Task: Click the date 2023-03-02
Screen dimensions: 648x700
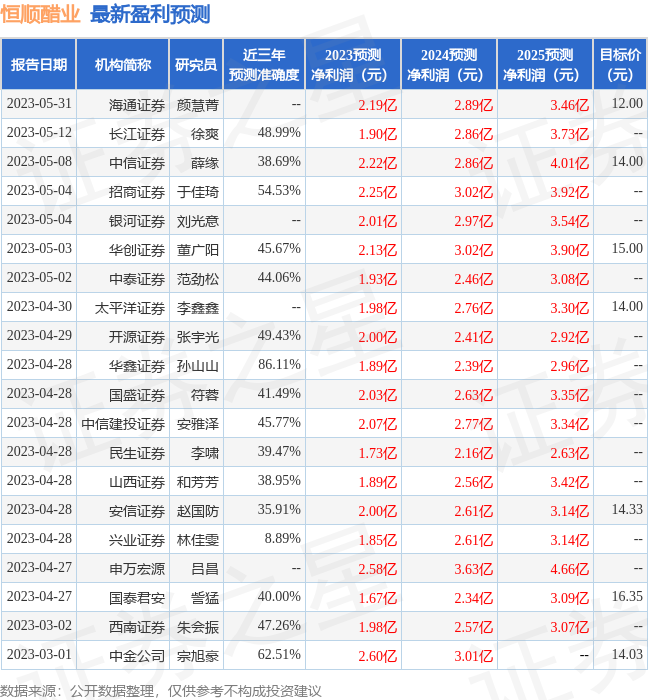Action: (39, 626)
